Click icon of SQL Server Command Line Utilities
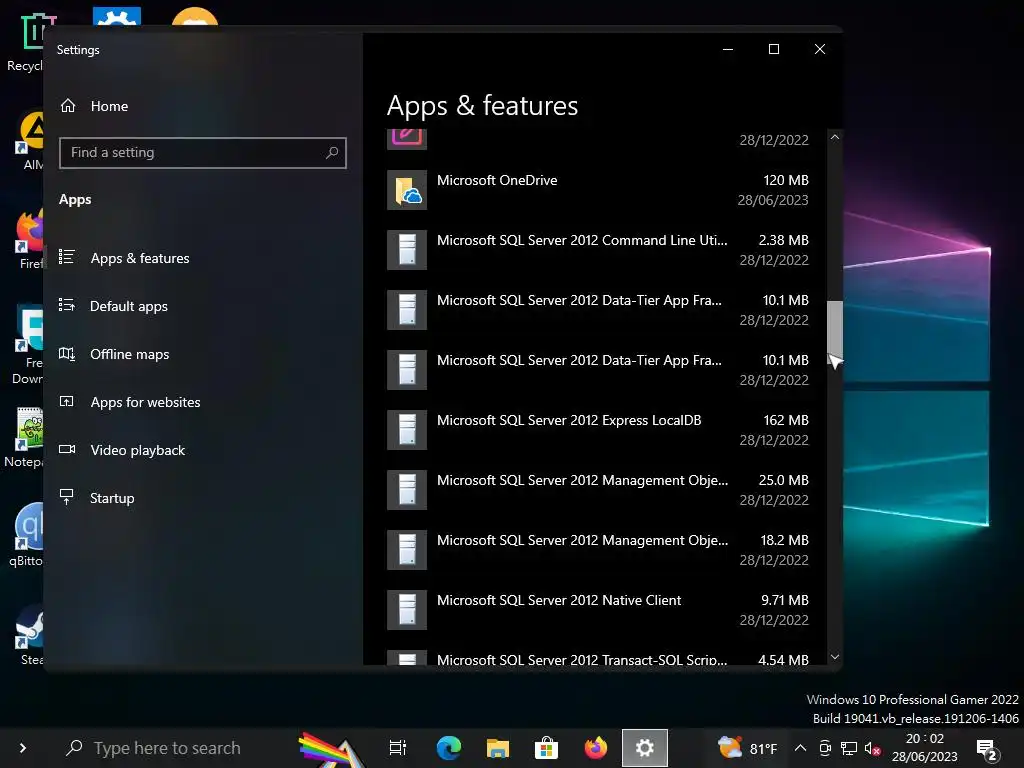This screenshot has height=768, width=1024. click(407, 250)
